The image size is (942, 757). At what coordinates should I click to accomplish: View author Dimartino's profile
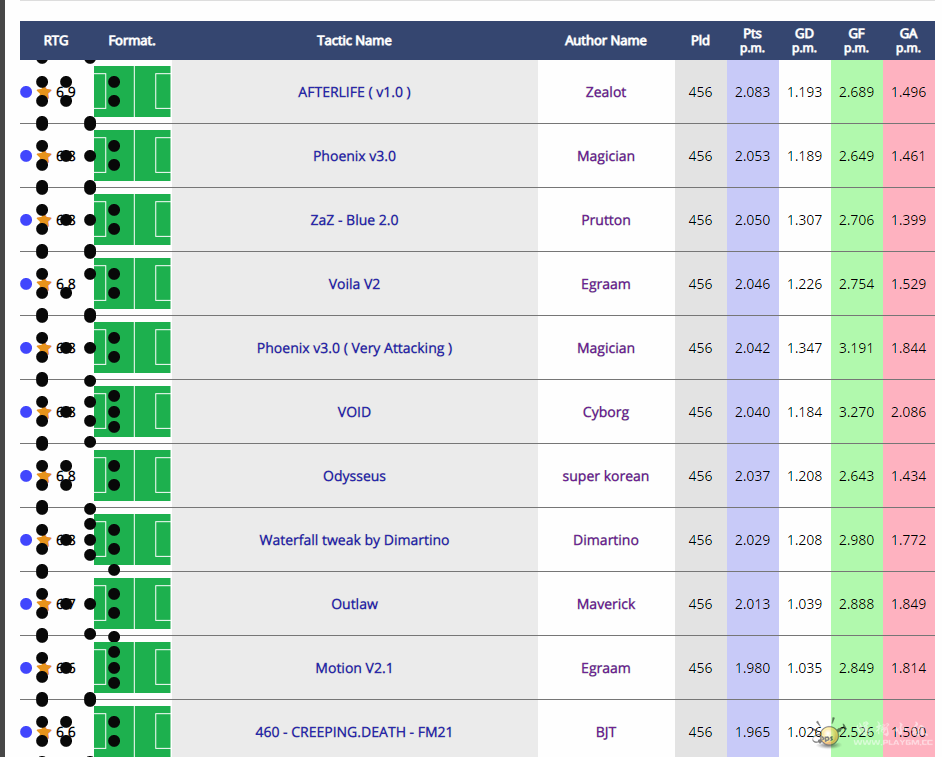[606, 540]
